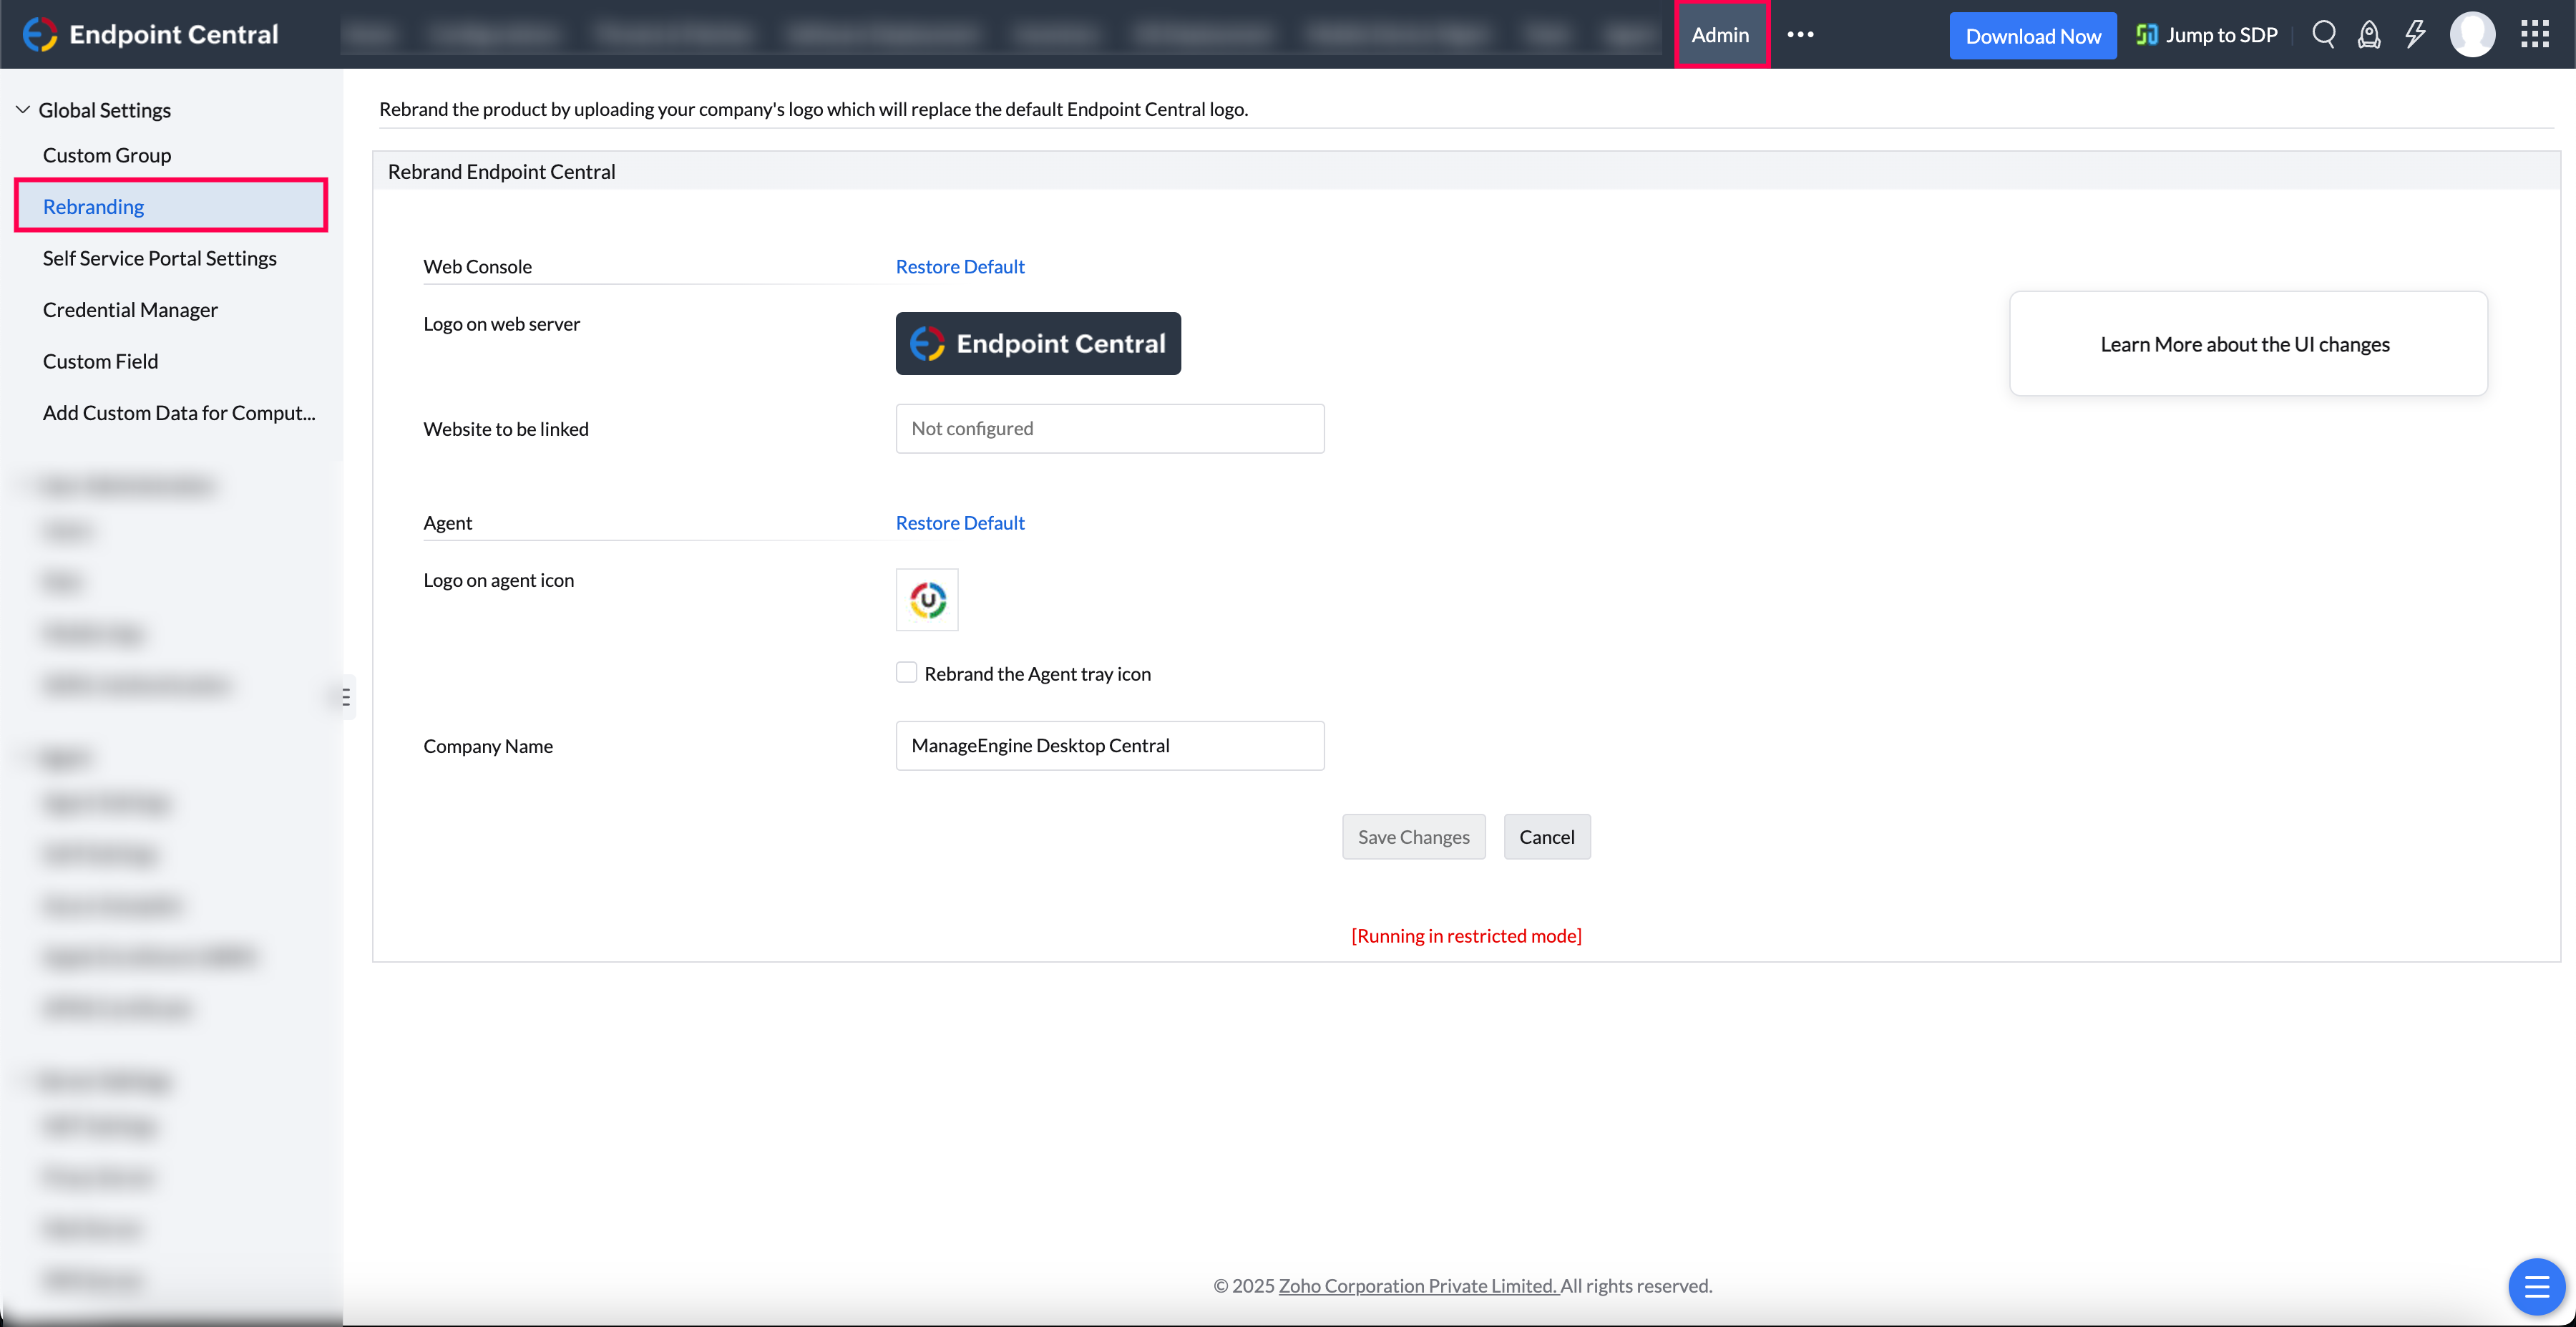The image size is (2576, 1327).
Task: Open the apps grid launcher icon
Action: point(2534,35)
